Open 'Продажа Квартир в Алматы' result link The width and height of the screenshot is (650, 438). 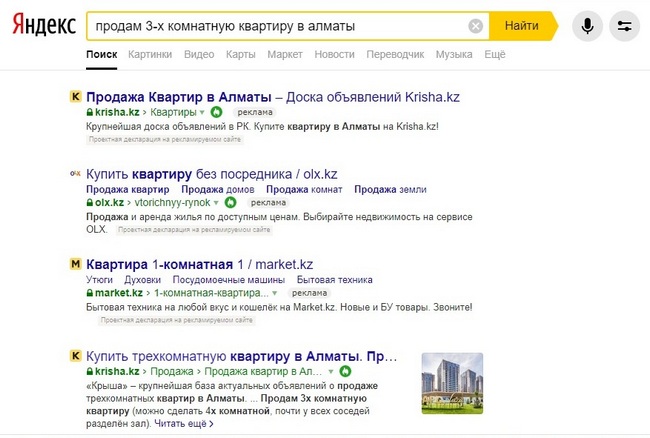tap(179, 97)
